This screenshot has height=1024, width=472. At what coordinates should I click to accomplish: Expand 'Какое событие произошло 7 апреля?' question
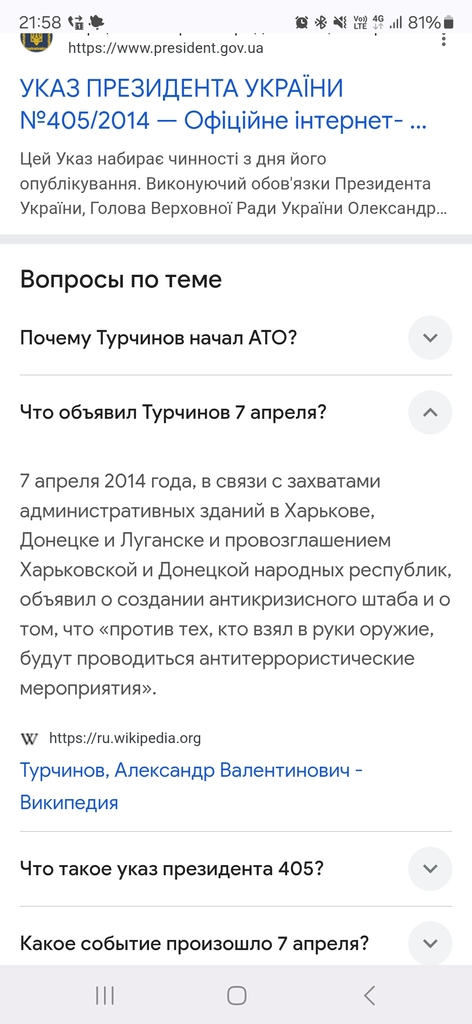click(236, 943)
